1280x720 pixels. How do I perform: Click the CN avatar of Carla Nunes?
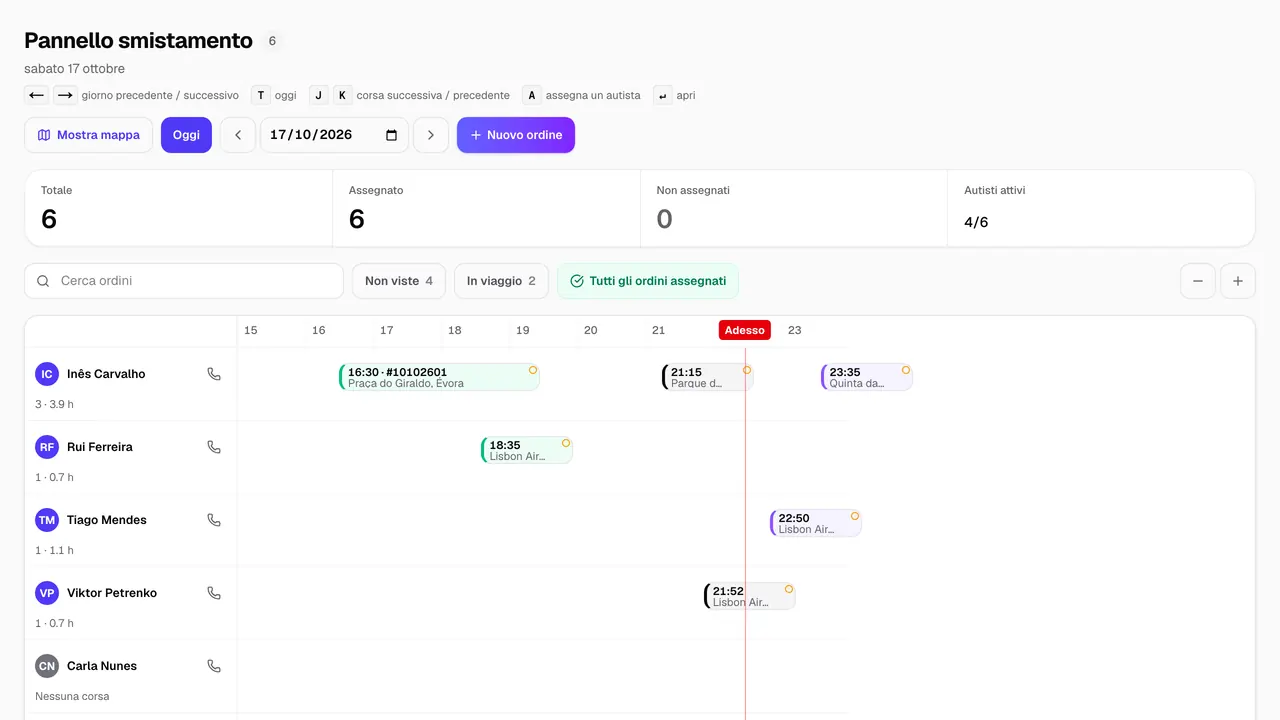tap(47, 666)
